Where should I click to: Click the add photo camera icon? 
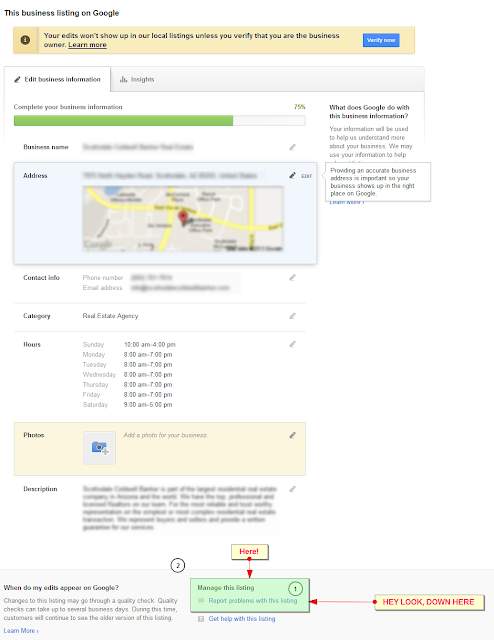pos(99,448)
